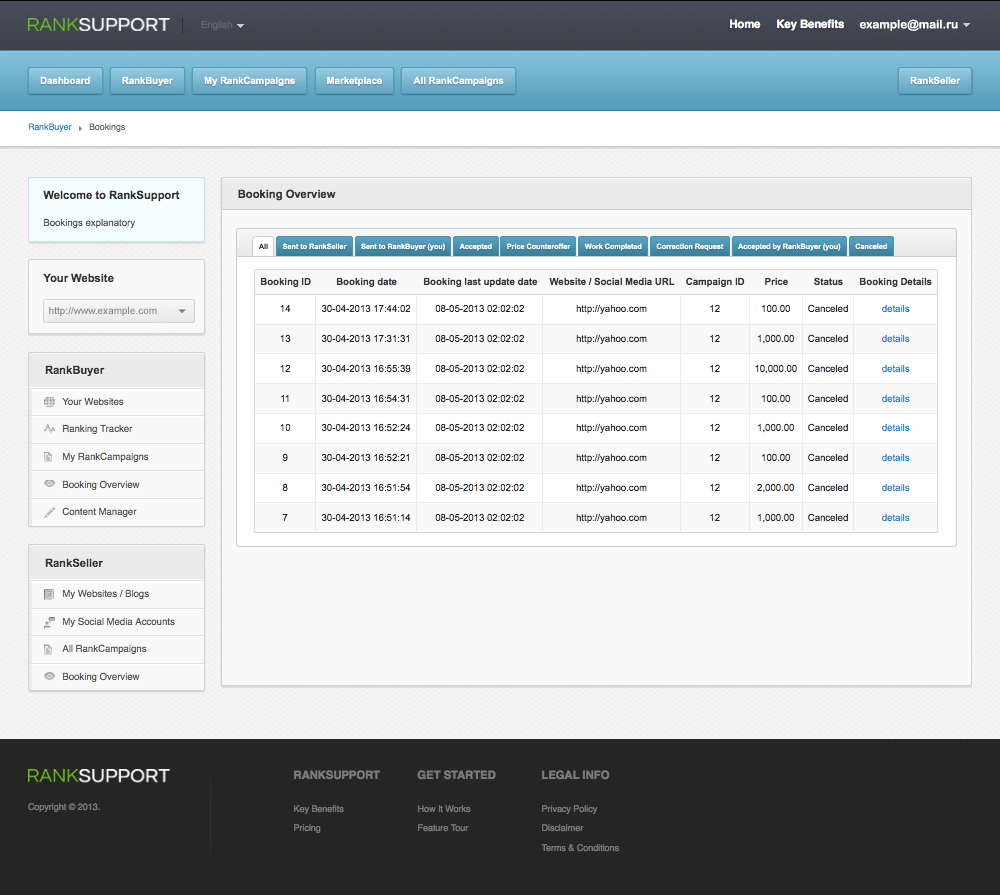Open the Dashboard button

65,81
